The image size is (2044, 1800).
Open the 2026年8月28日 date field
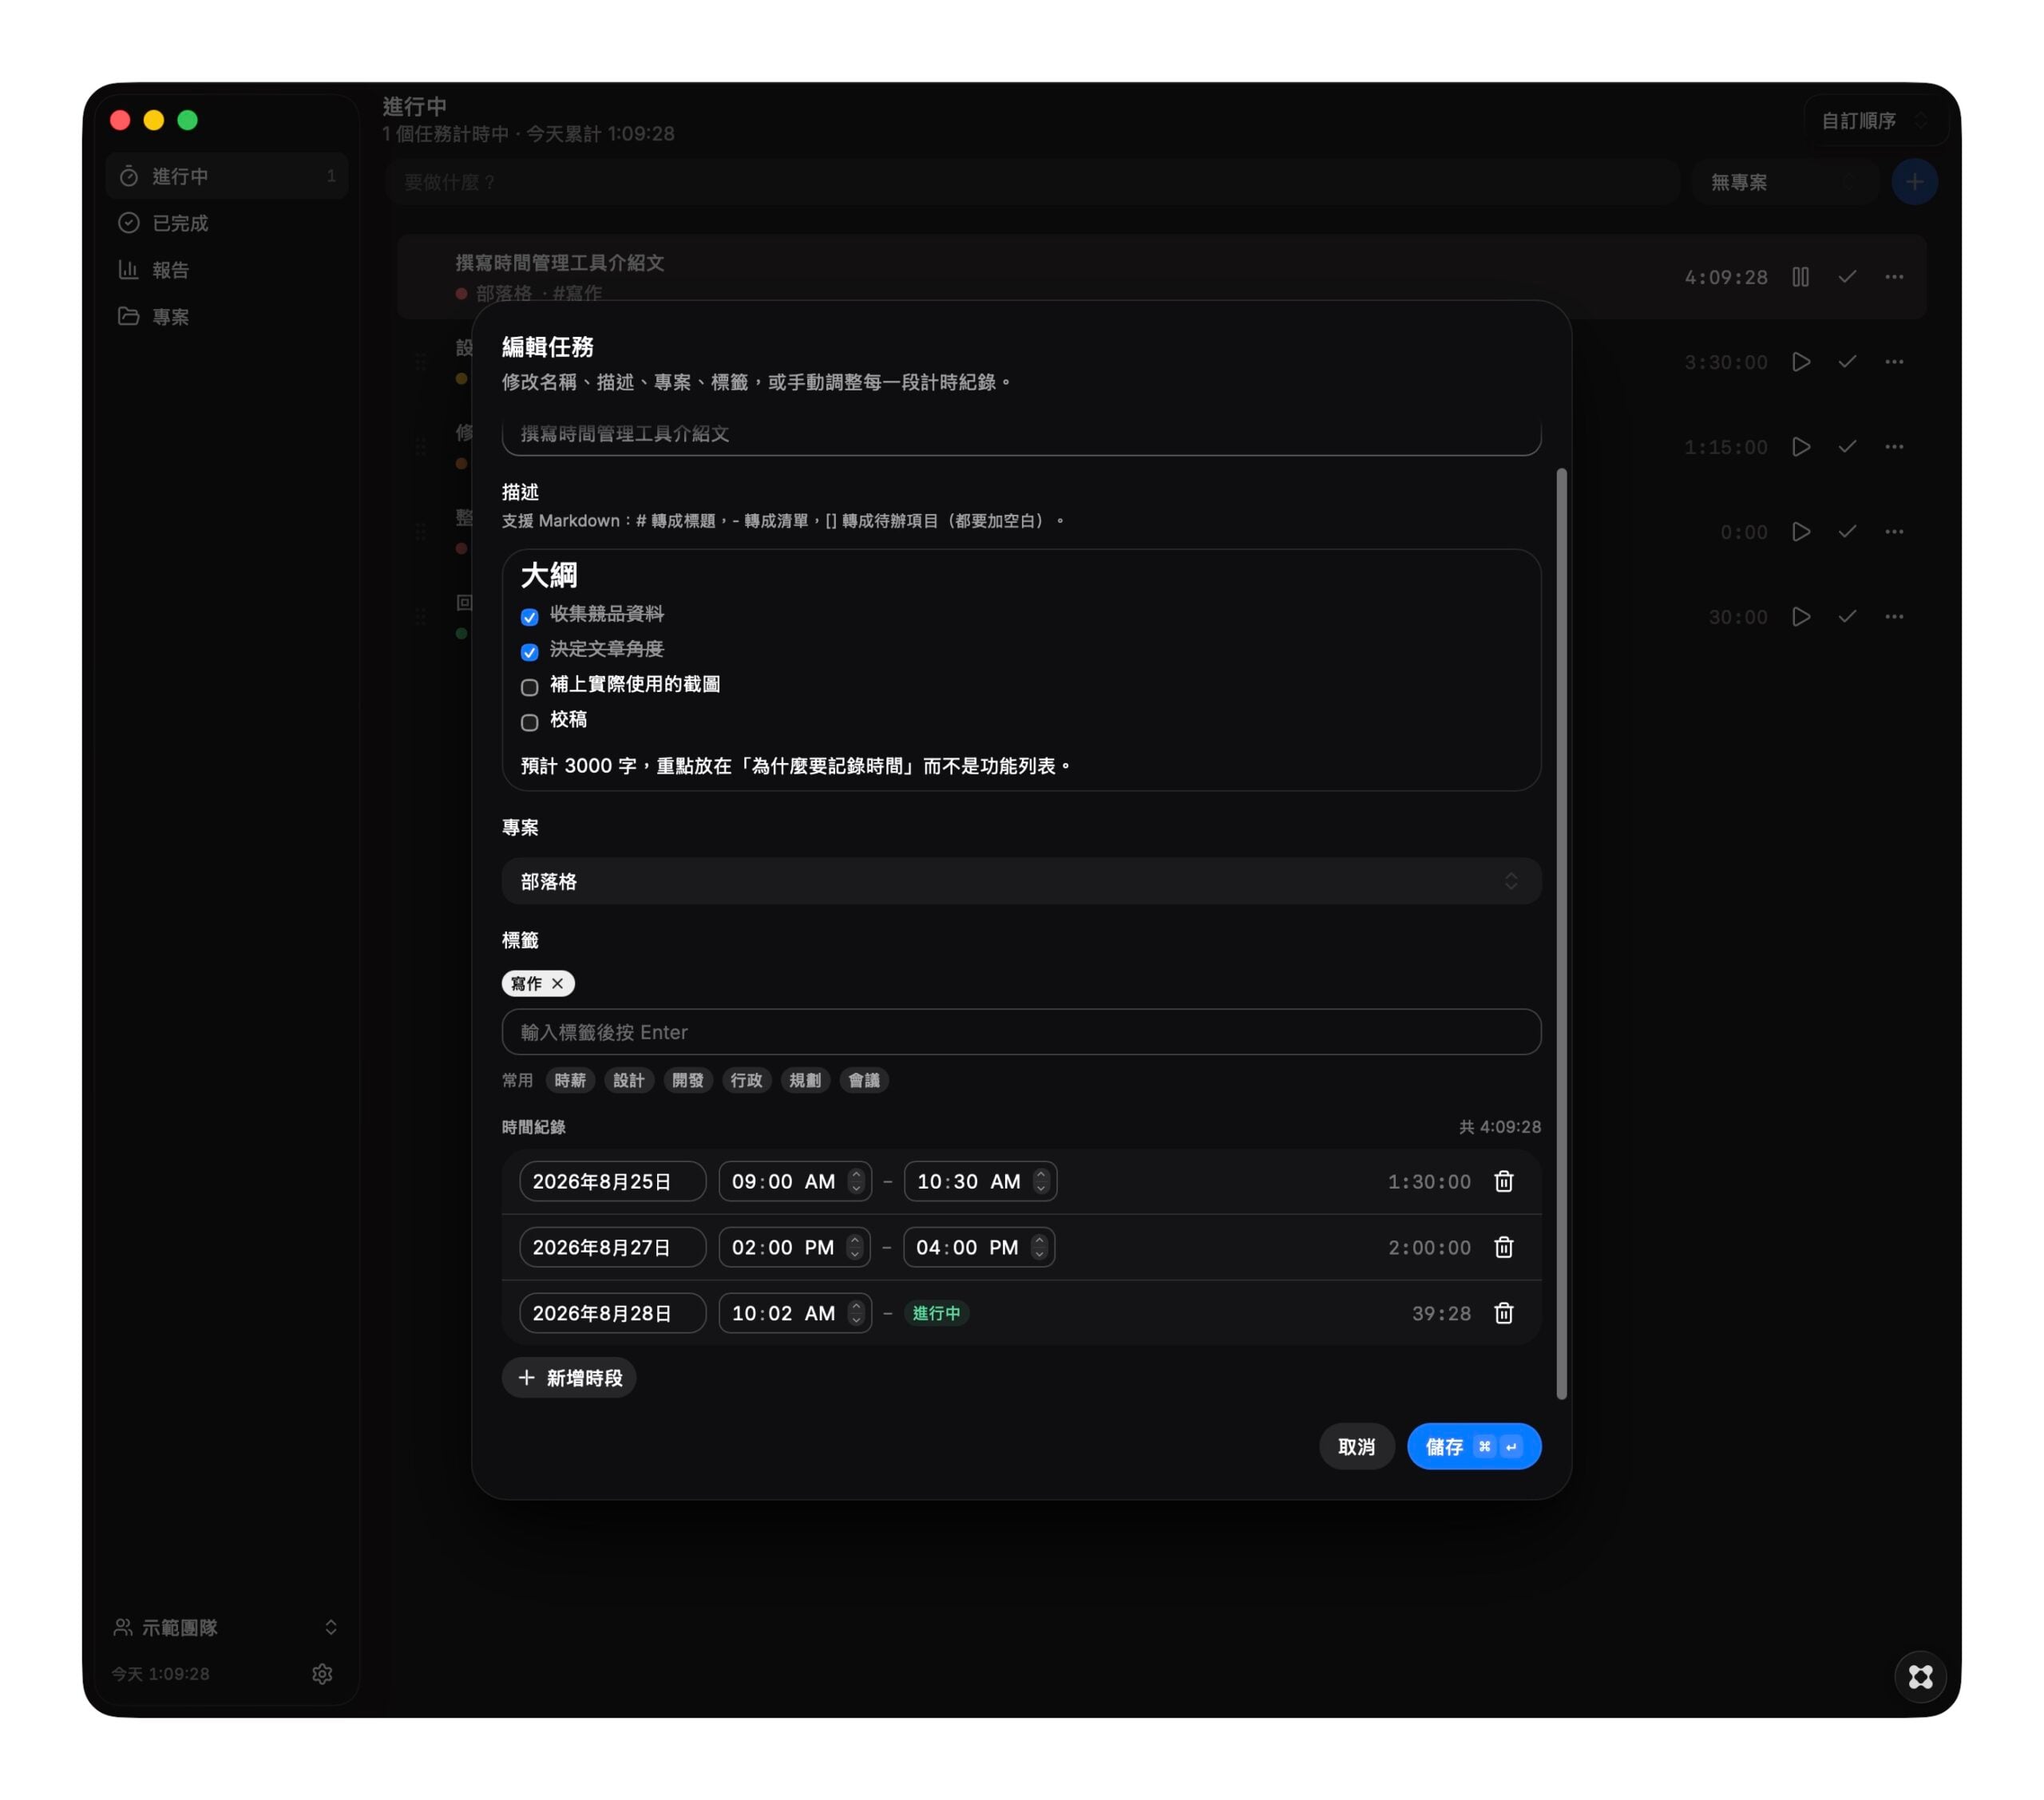tap(612, 1313)
